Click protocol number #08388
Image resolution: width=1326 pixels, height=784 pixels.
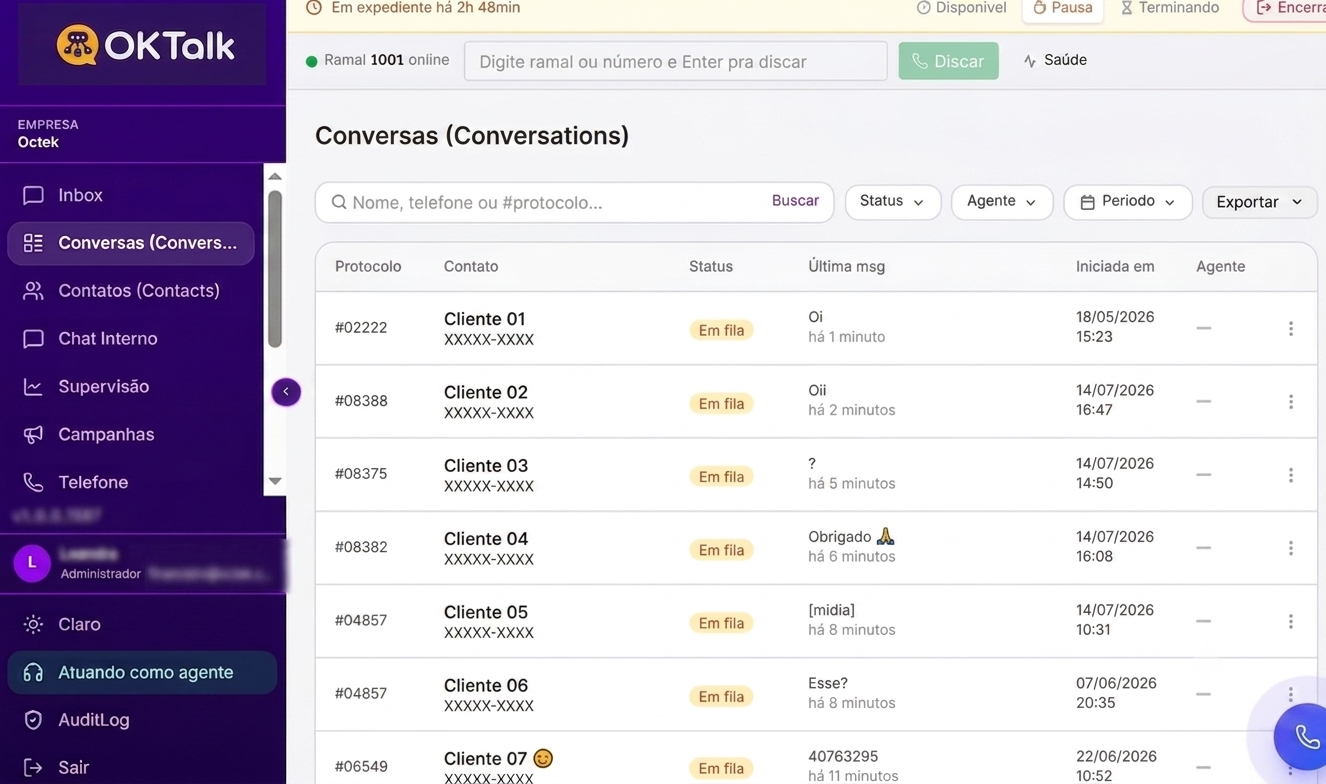[x=361, y=401]
